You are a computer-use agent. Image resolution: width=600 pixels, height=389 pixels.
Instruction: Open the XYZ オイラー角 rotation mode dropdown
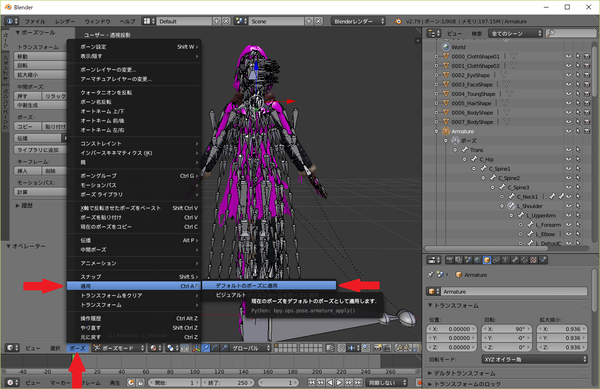(x=534, y=359)
